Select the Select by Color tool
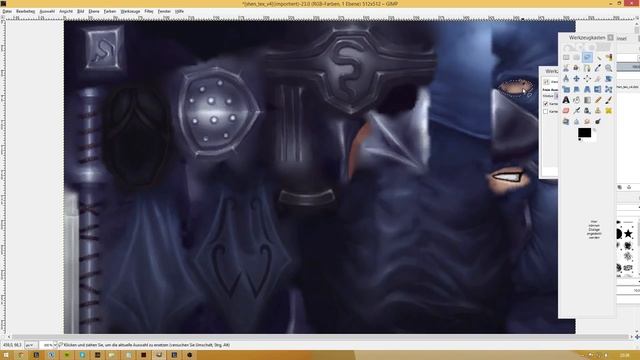This screenshot has height=360, width=640. click(x=608, y=57)
